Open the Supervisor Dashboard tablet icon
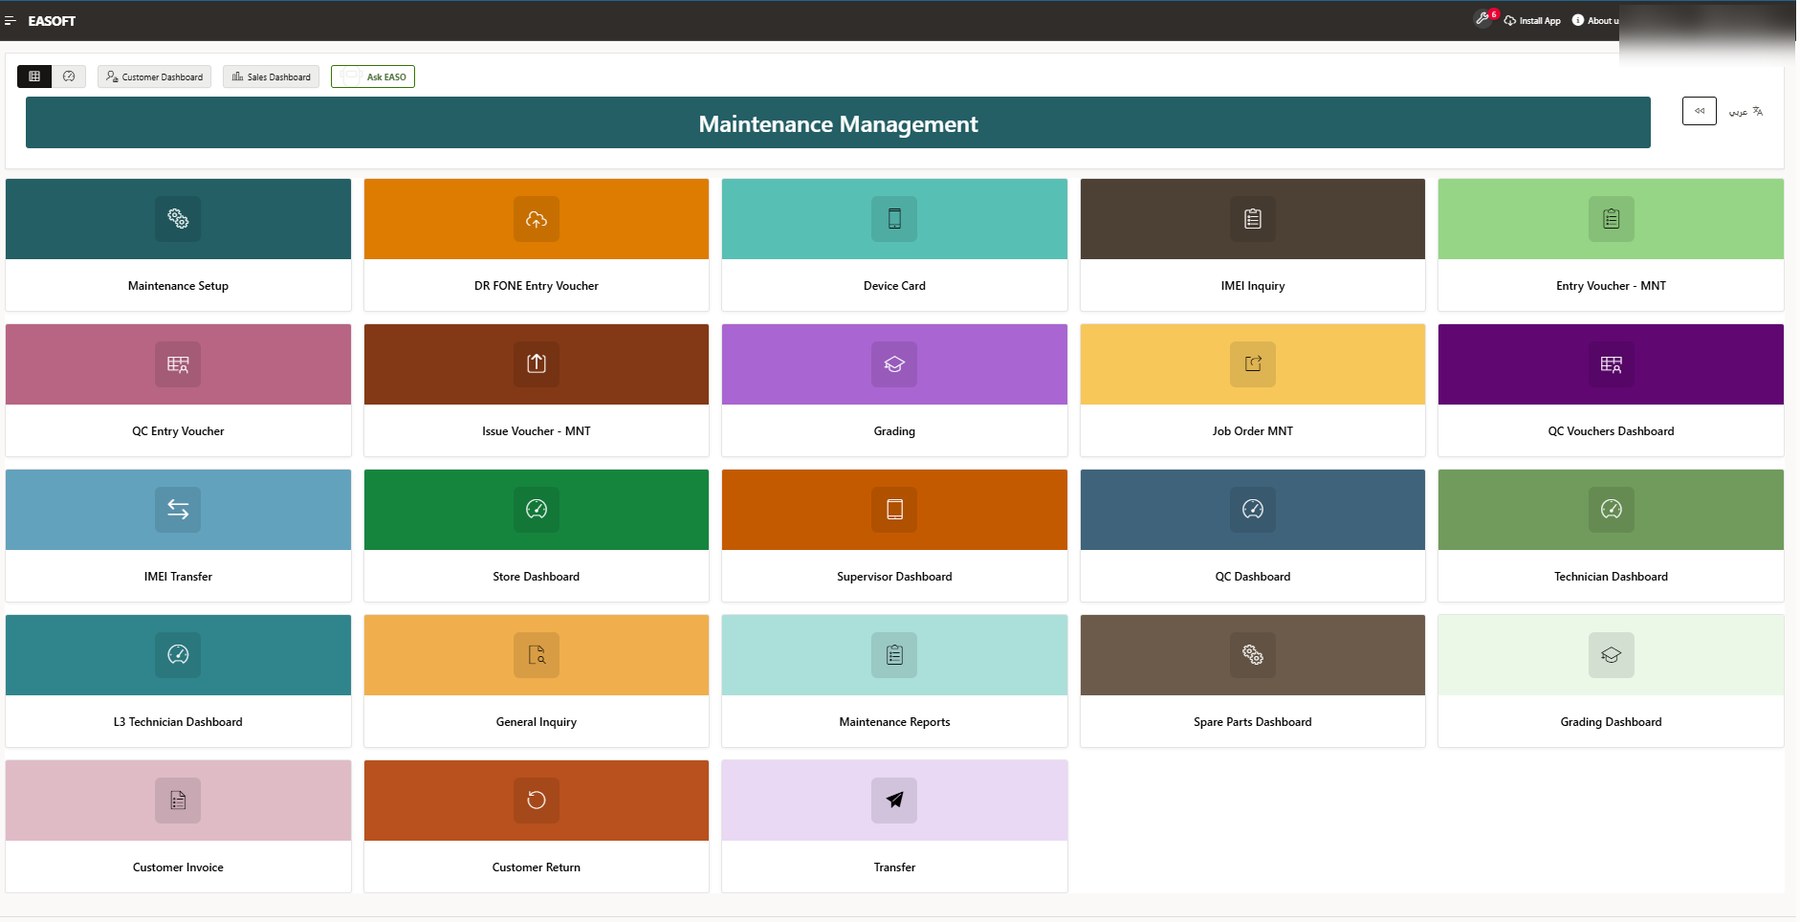 894,509
